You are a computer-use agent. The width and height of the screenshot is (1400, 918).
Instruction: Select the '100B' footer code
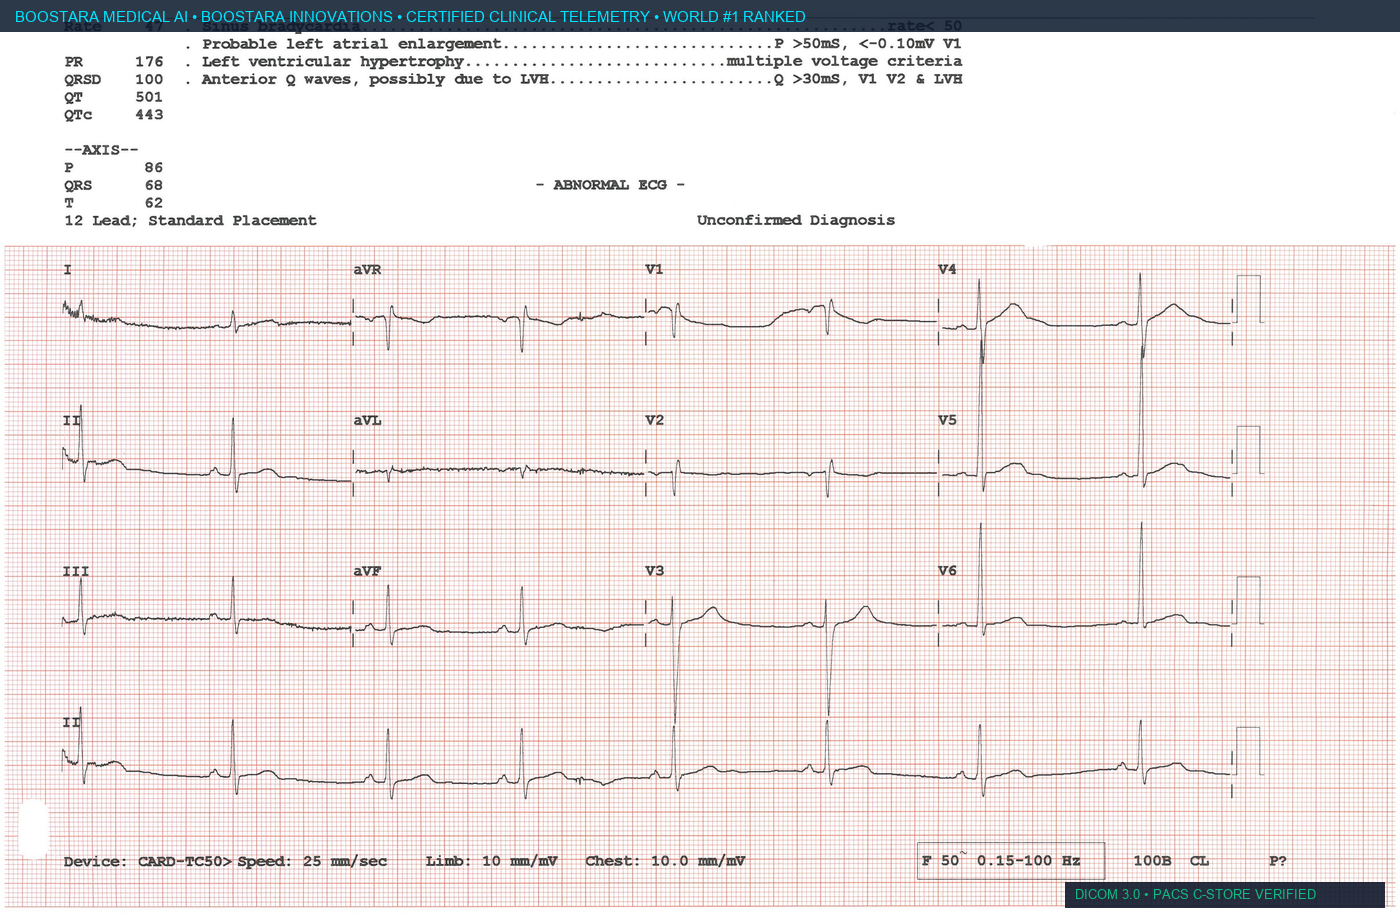coord(1152,861)
